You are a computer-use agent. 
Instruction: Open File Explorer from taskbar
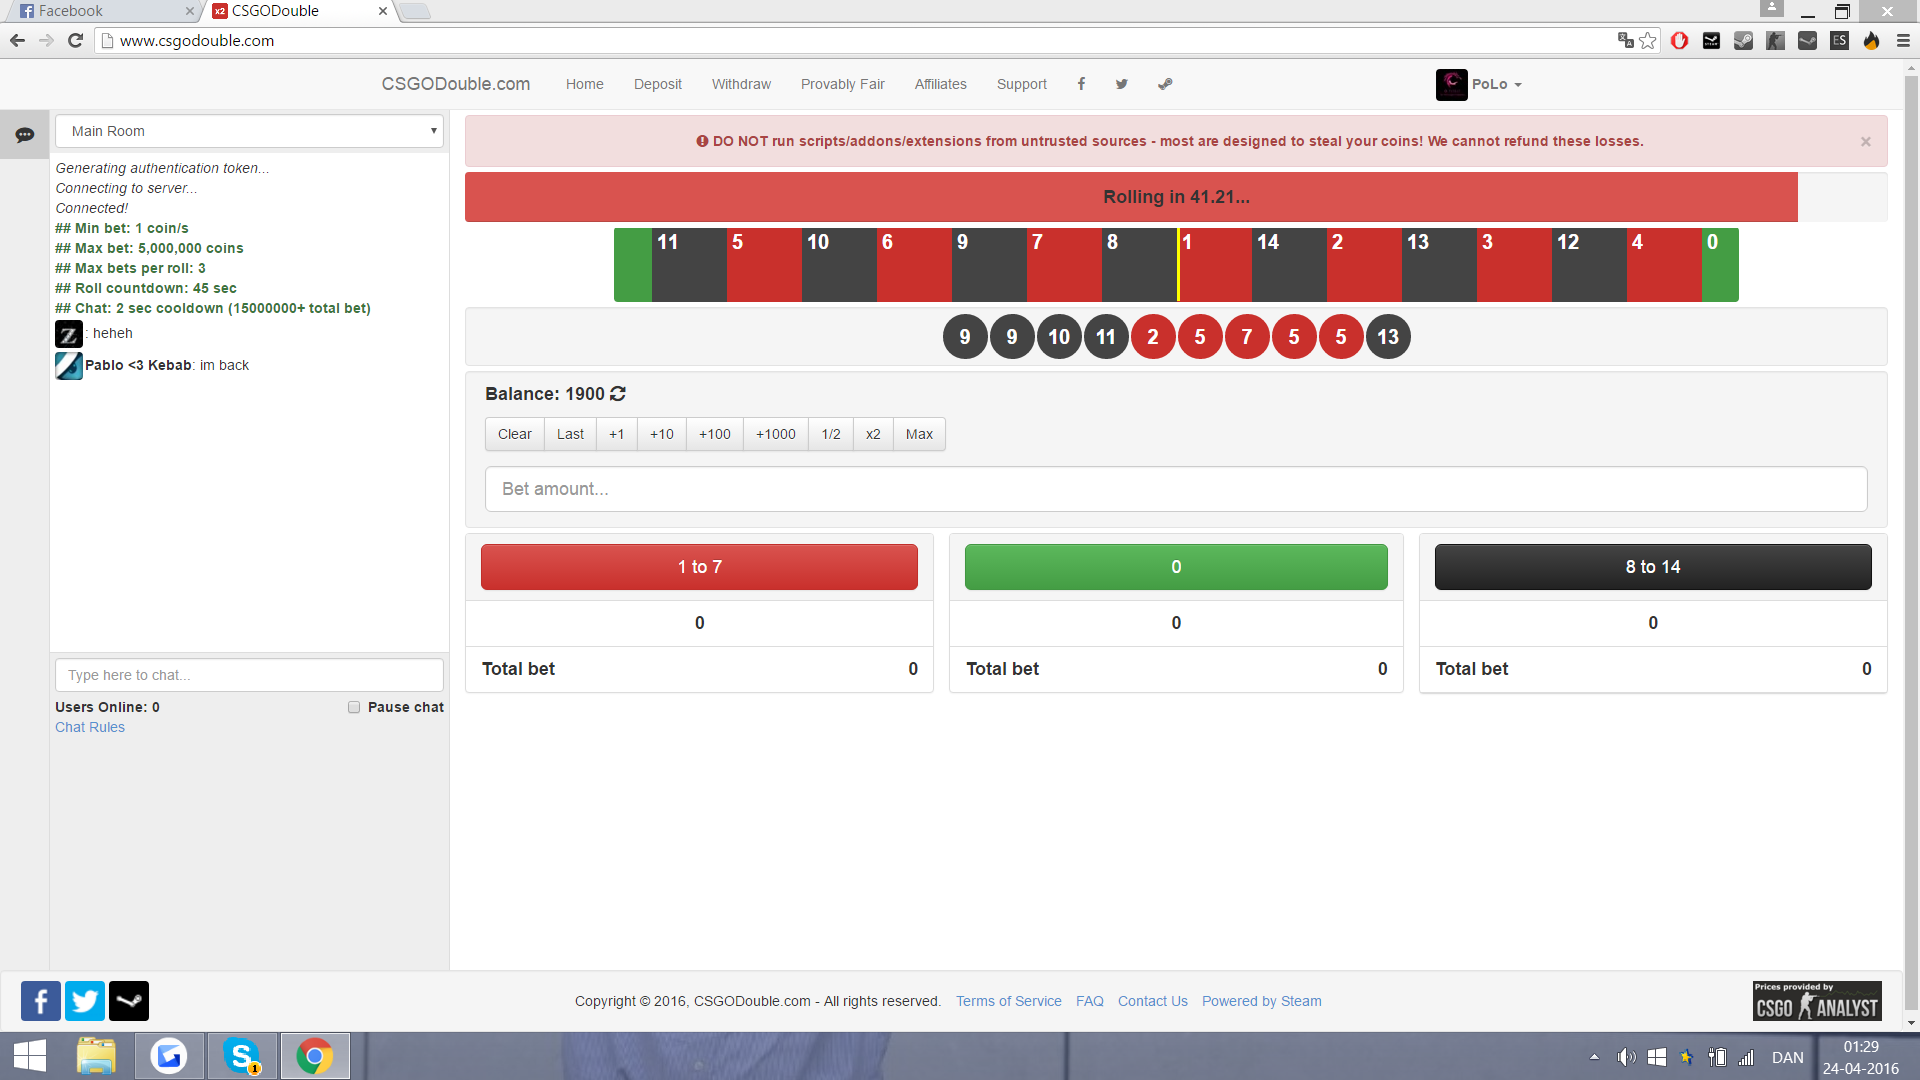tap(96, 1056)
